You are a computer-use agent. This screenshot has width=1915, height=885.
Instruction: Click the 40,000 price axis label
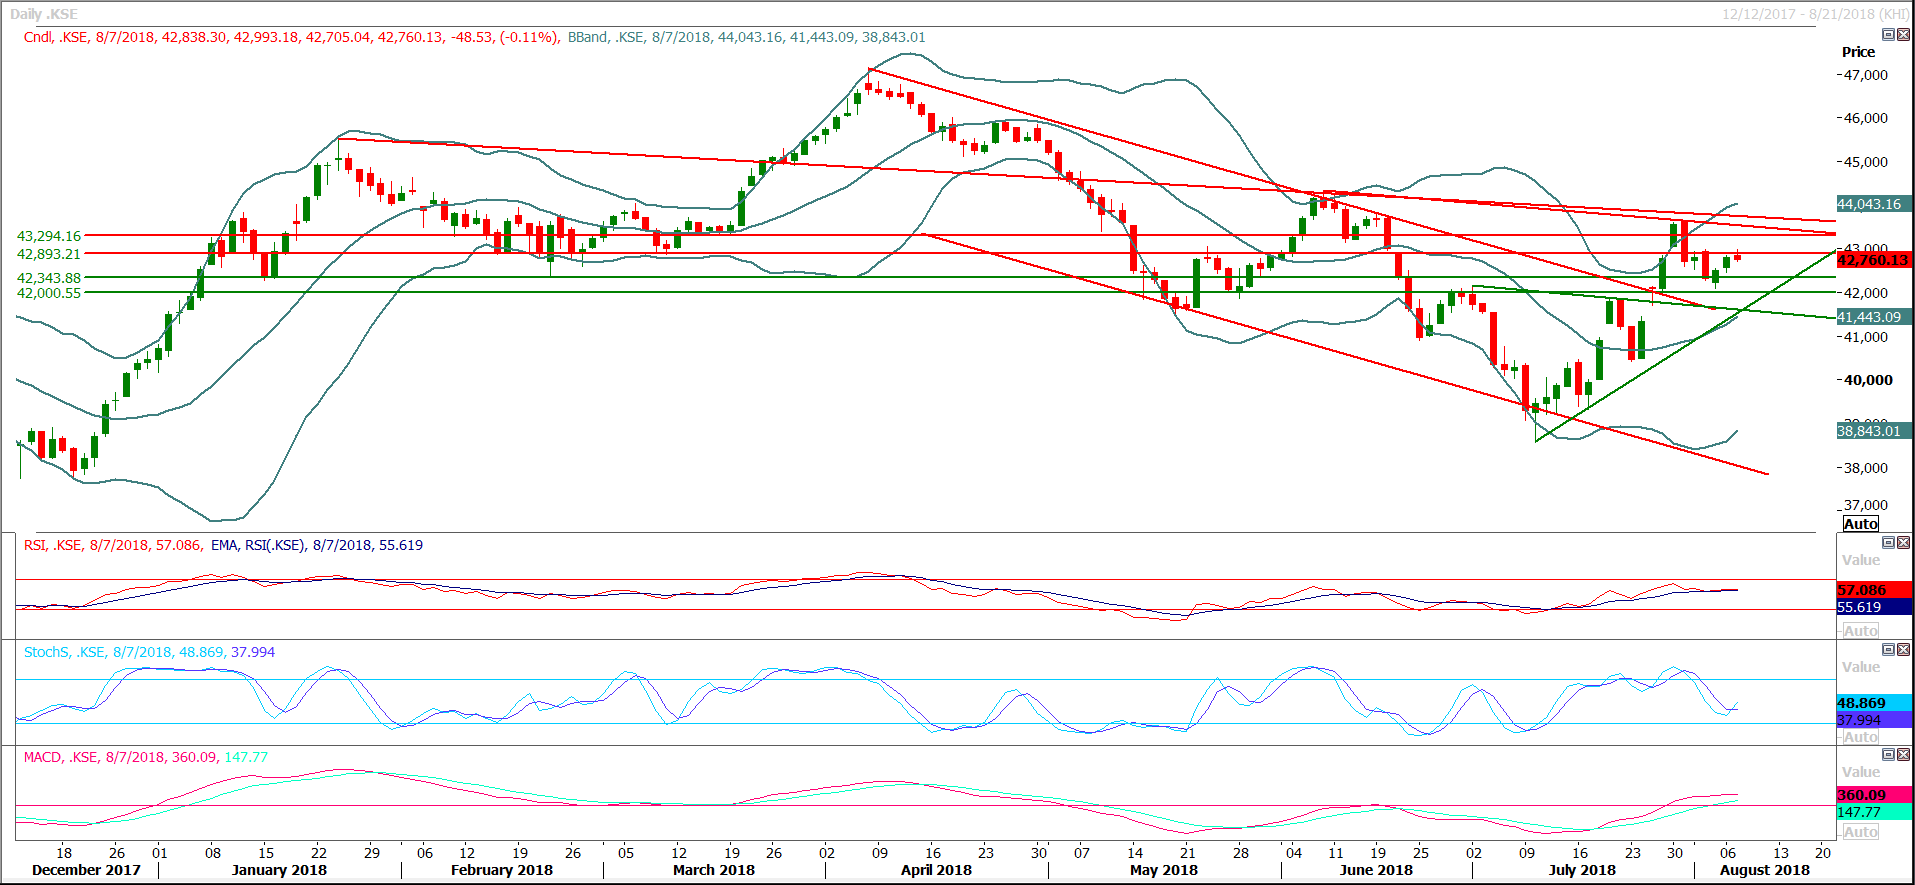pos(1868,380)
